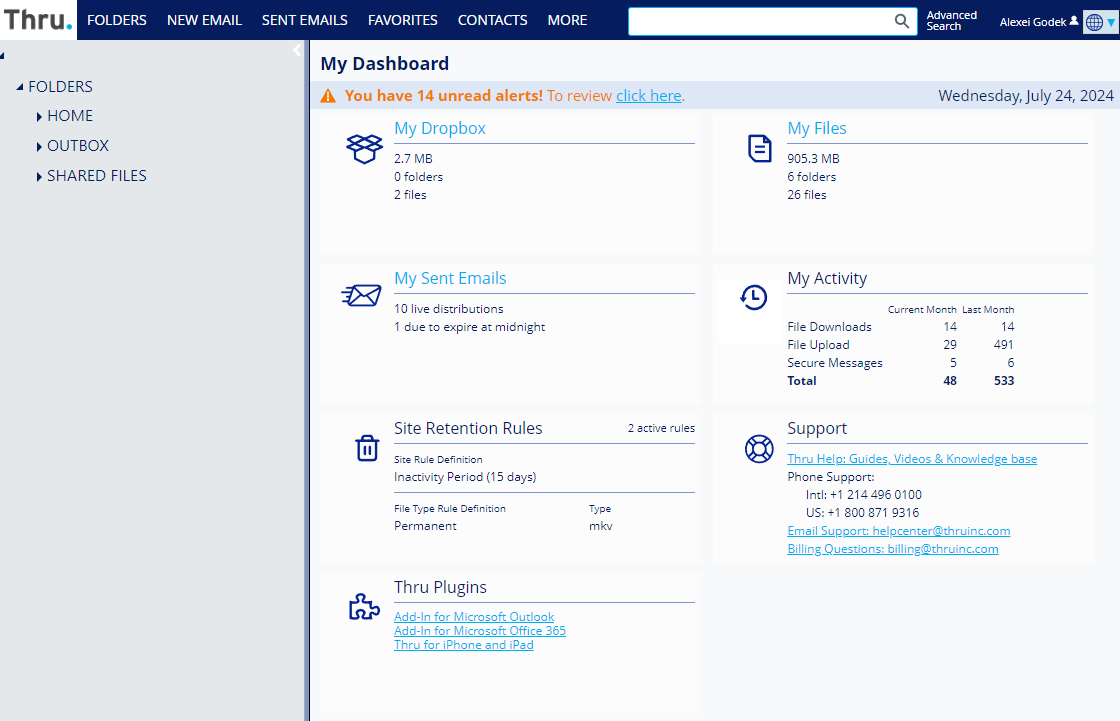Image resolution: width=1120 pixels, height=721 pixels.
Task: Expand the HOME folder tree node
Action: click(x=39, y=117)
